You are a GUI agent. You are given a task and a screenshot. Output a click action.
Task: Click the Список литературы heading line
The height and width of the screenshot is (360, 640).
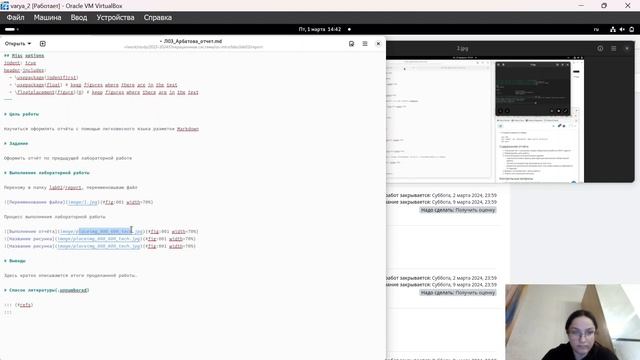coord(47,290)
